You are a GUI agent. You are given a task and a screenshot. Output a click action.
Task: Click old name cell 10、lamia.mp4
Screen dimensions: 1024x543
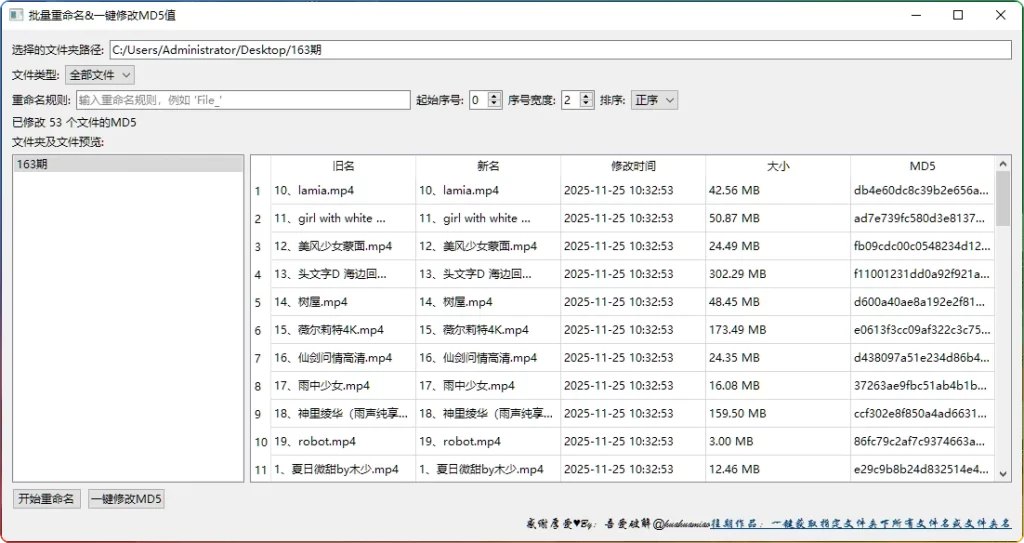(x=344, y=191)
